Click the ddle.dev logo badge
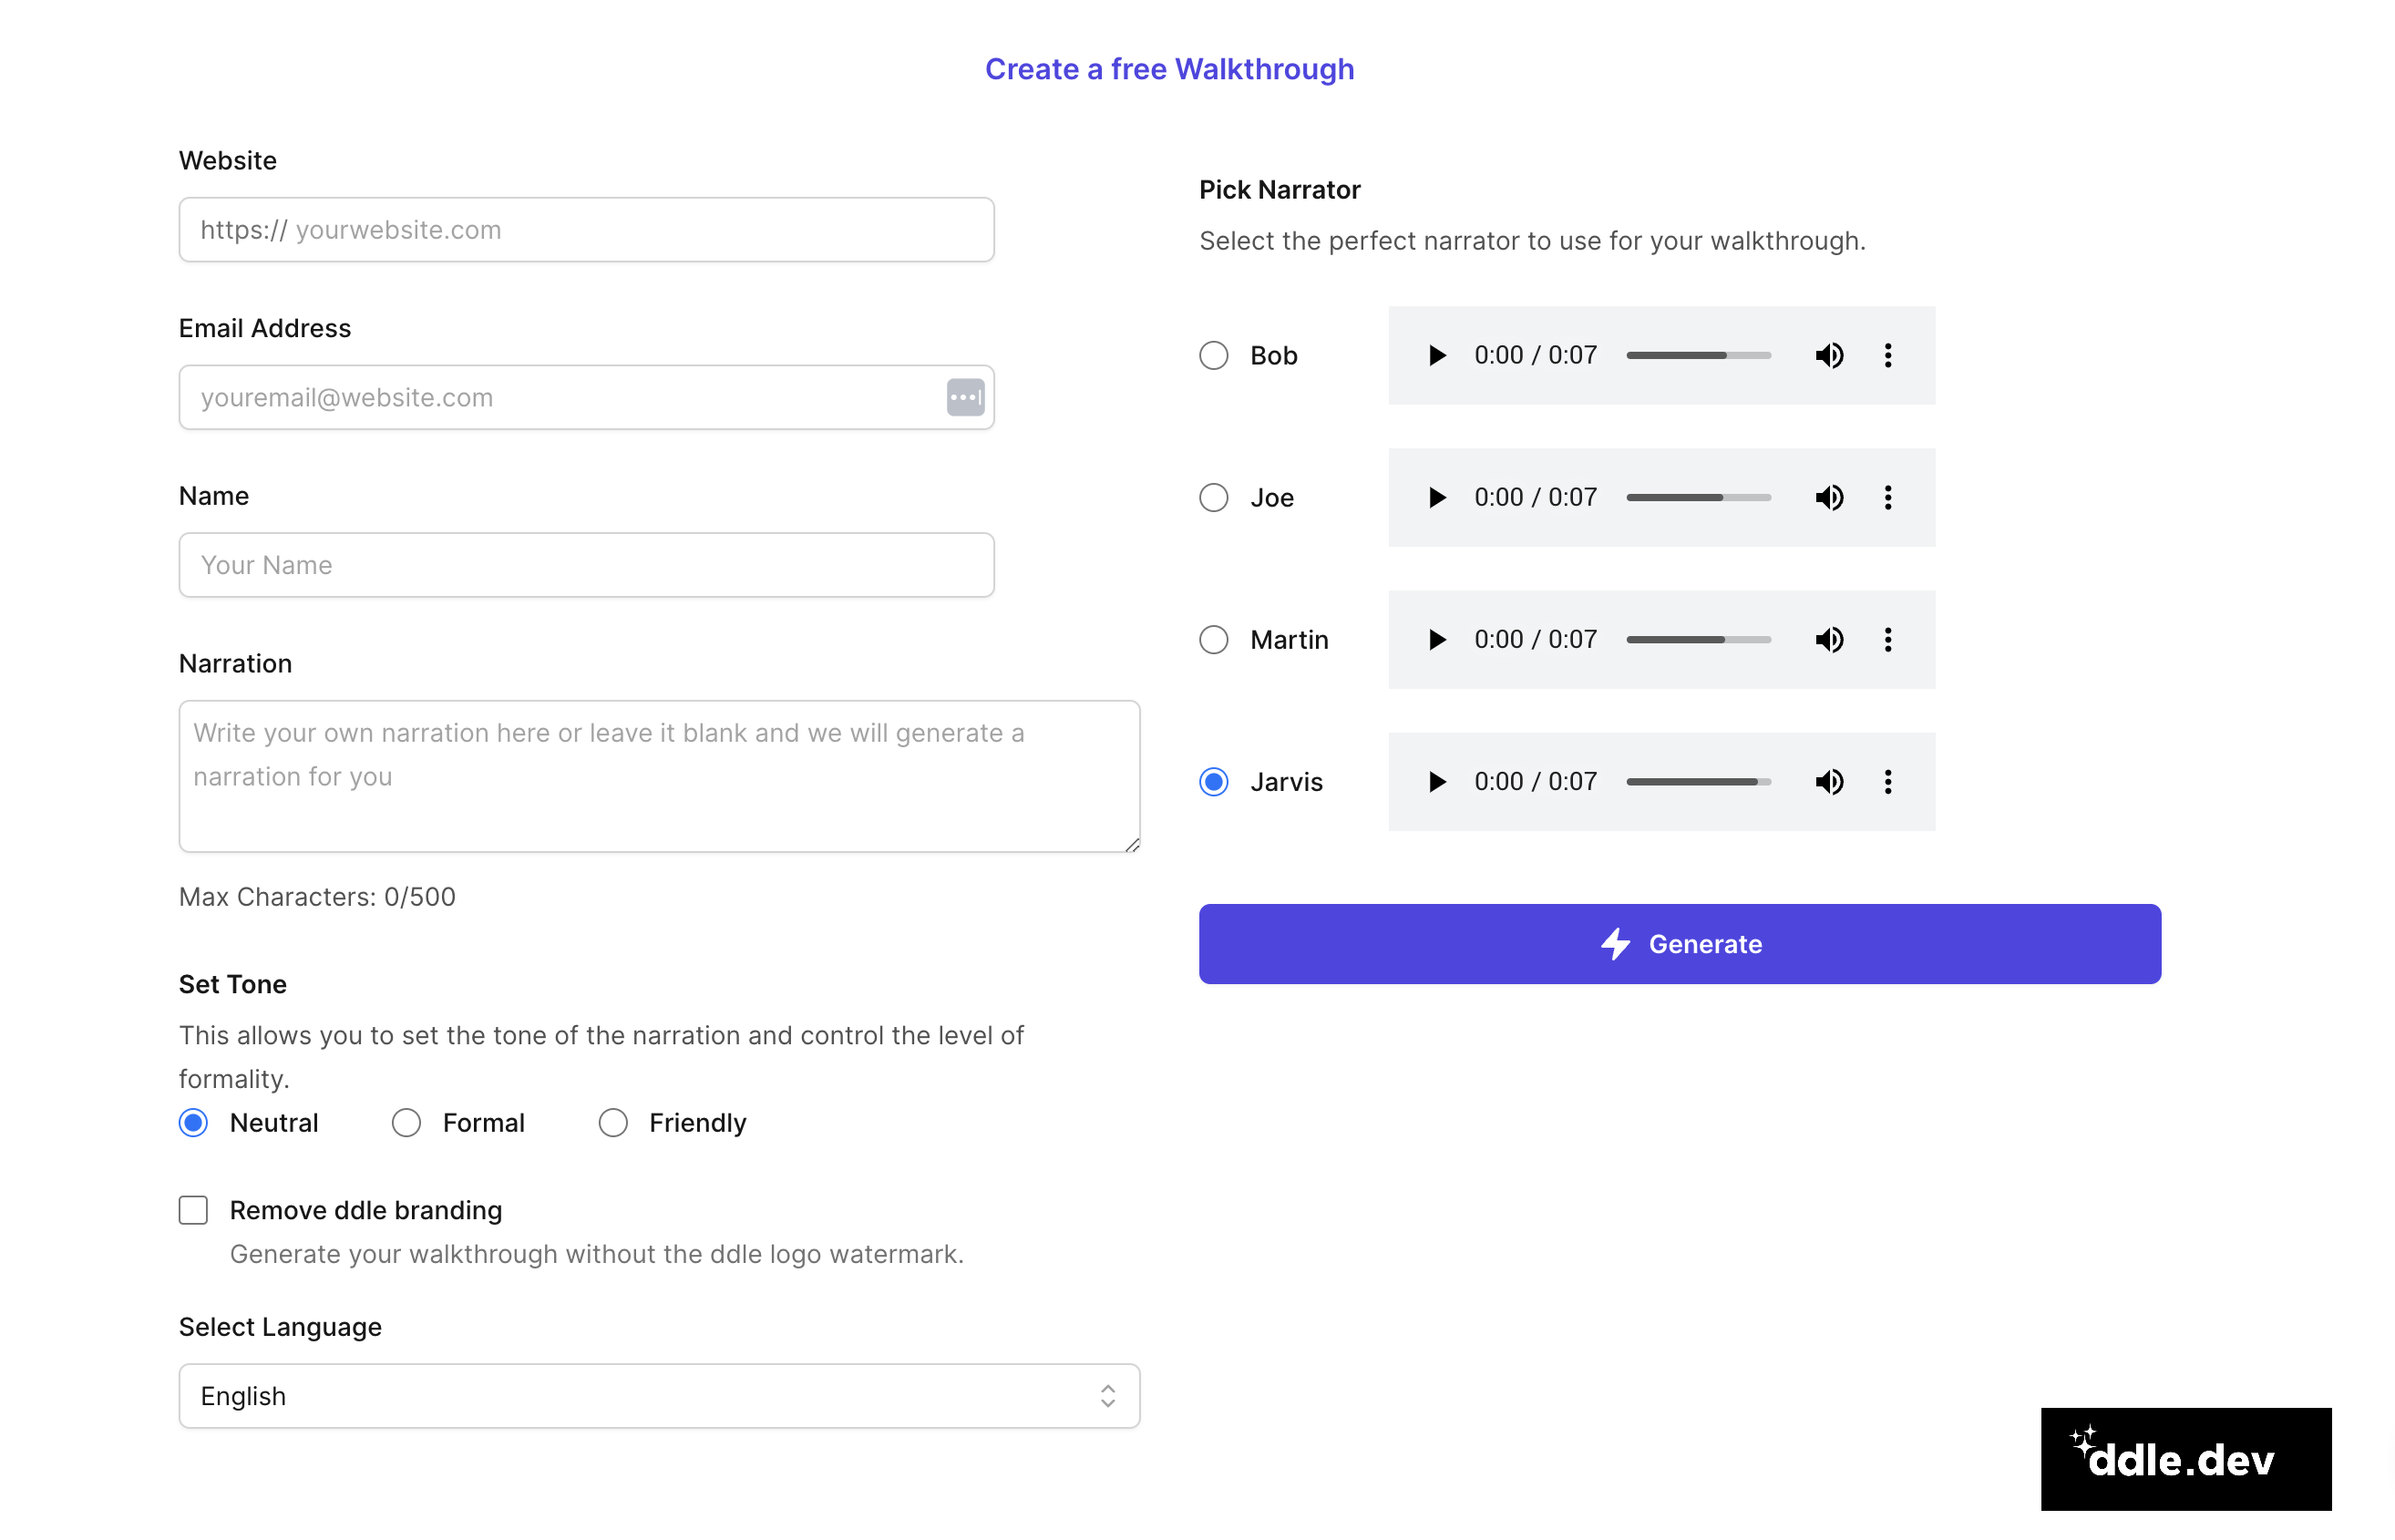 point(2185,1458)
